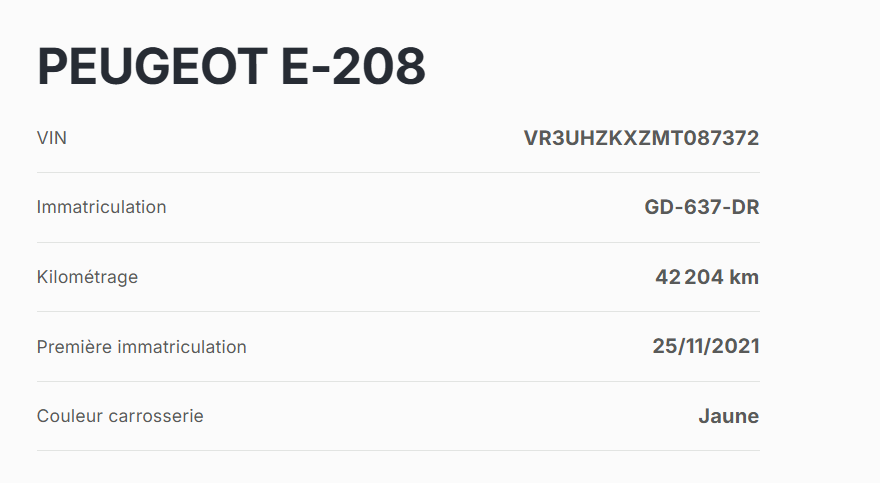Click the separator line beneath the GD-637-DR row
This screenshot has width=880, height=483.
(x=398, y=242)
